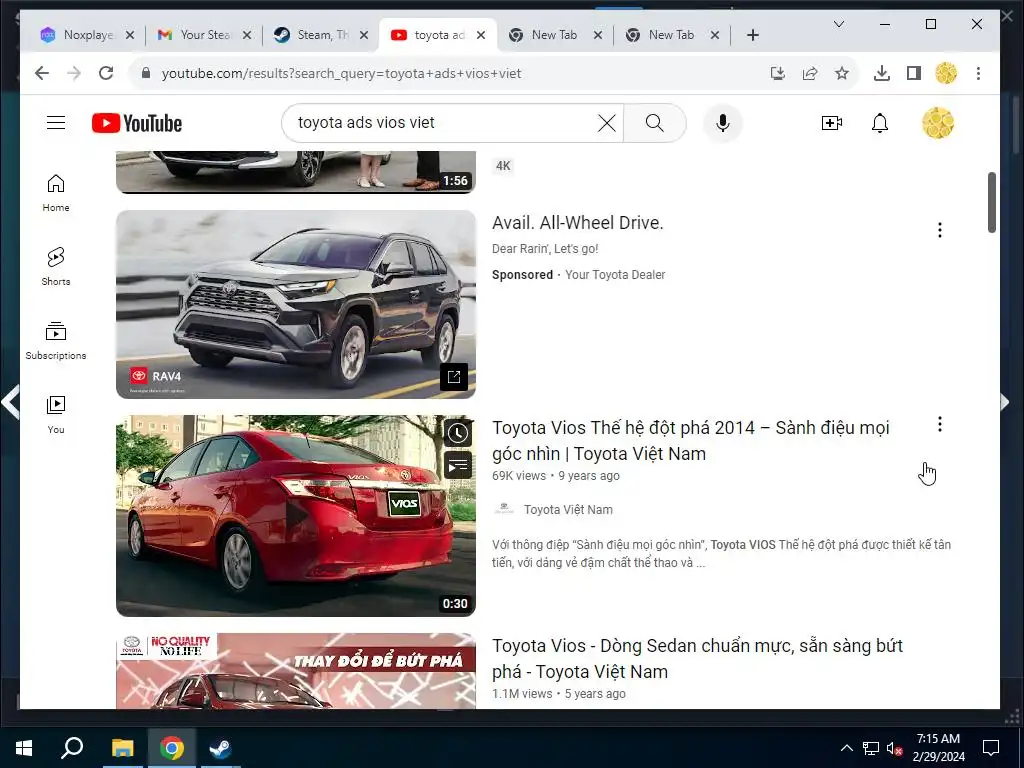The image size is (1024, 768).
Task: Show hidden system tray icons
Action: [x=846, y=748]
